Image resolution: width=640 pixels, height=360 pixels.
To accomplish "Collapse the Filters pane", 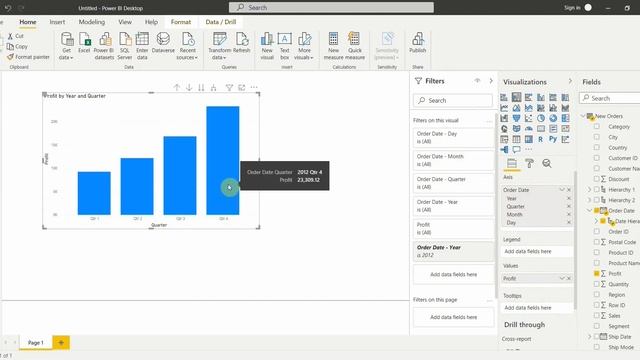I will pyautogui.click(x=491, y=81).
